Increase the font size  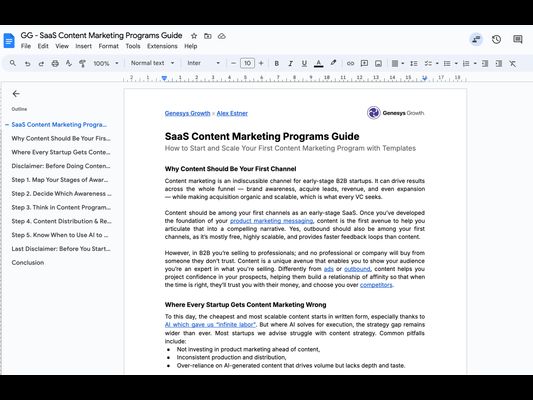(261, 64)
